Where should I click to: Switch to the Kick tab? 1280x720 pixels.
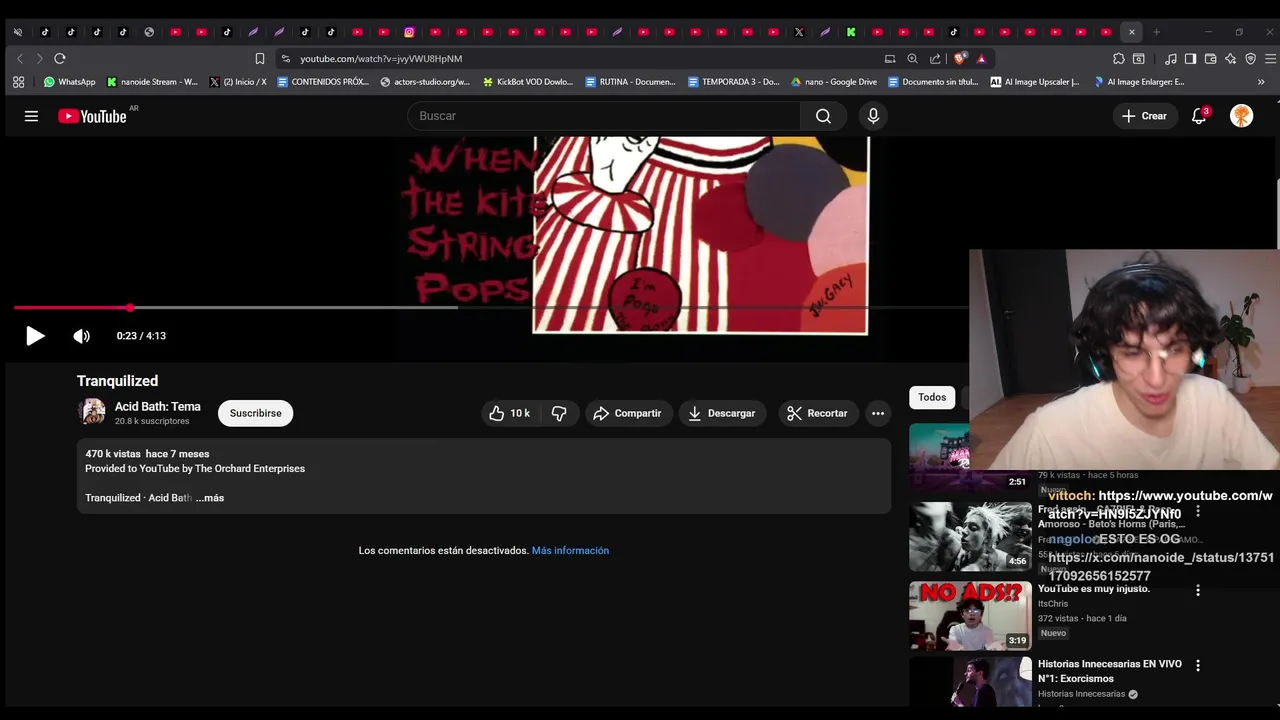[x=851, y=32]
